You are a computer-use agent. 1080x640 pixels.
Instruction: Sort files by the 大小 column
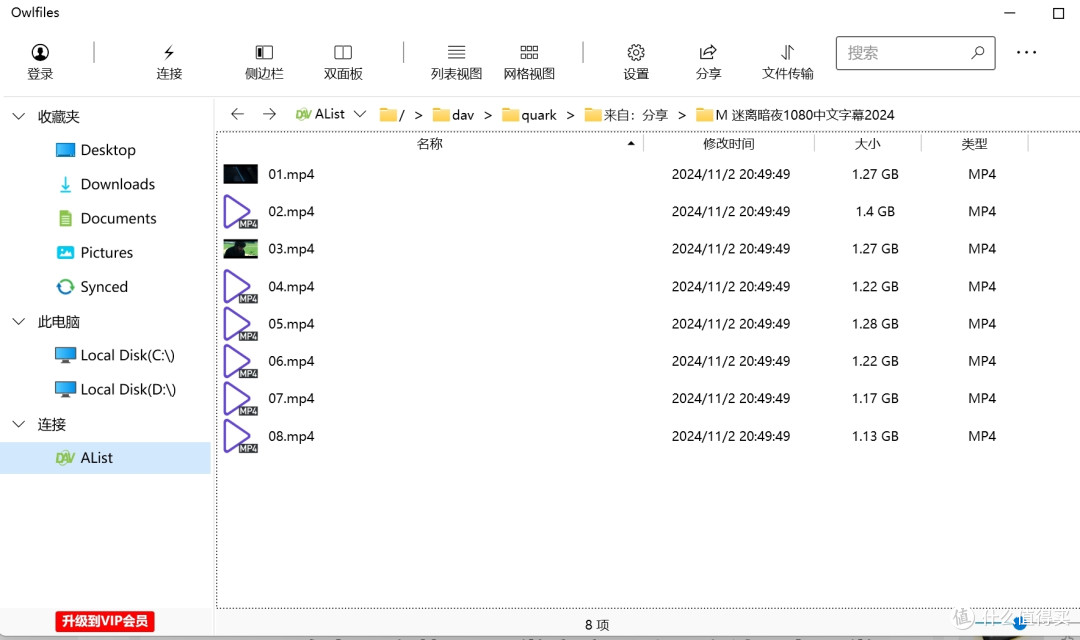point(868,143)
